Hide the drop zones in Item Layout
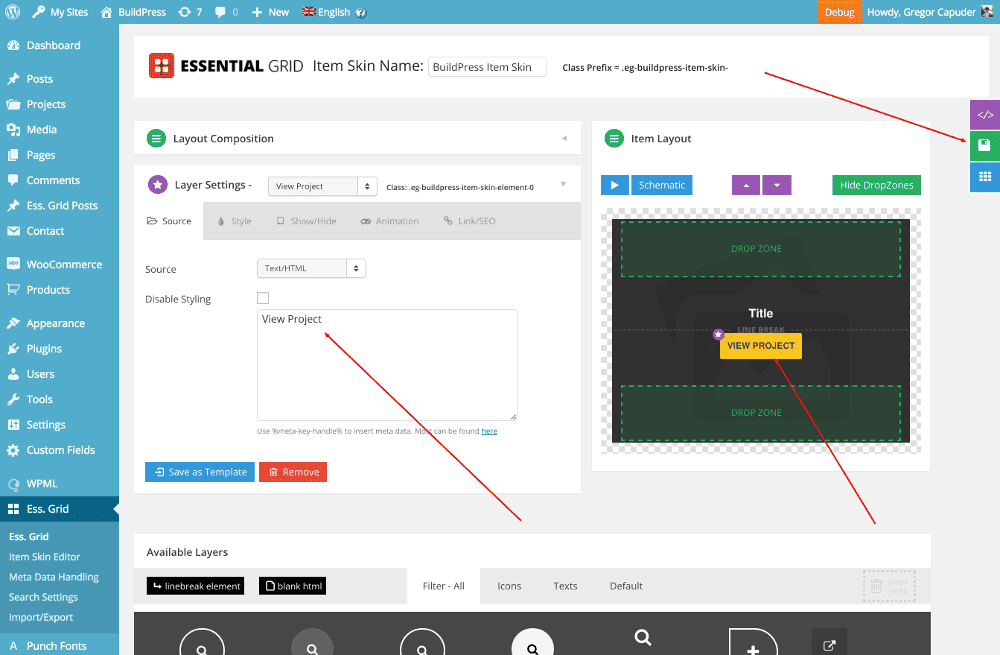The width and height of the screenshot is (1000, 655). (876, 185)
